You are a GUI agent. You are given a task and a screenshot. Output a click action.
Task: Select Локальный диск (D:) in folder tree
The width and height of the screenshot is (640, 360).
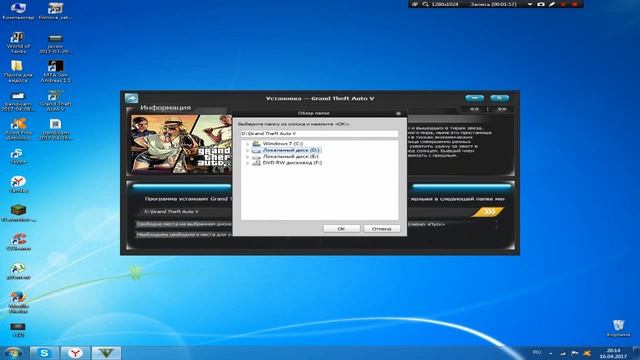pyautogui.click(x=291, y=150)
